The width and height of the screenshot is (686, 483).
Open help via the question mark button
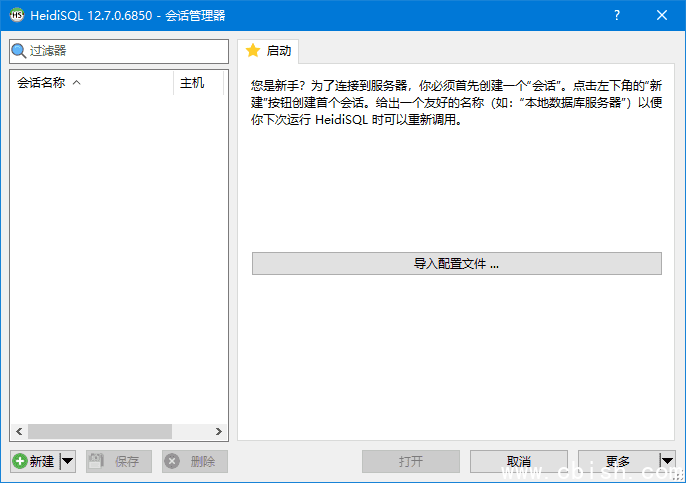(x=616, y=15)
